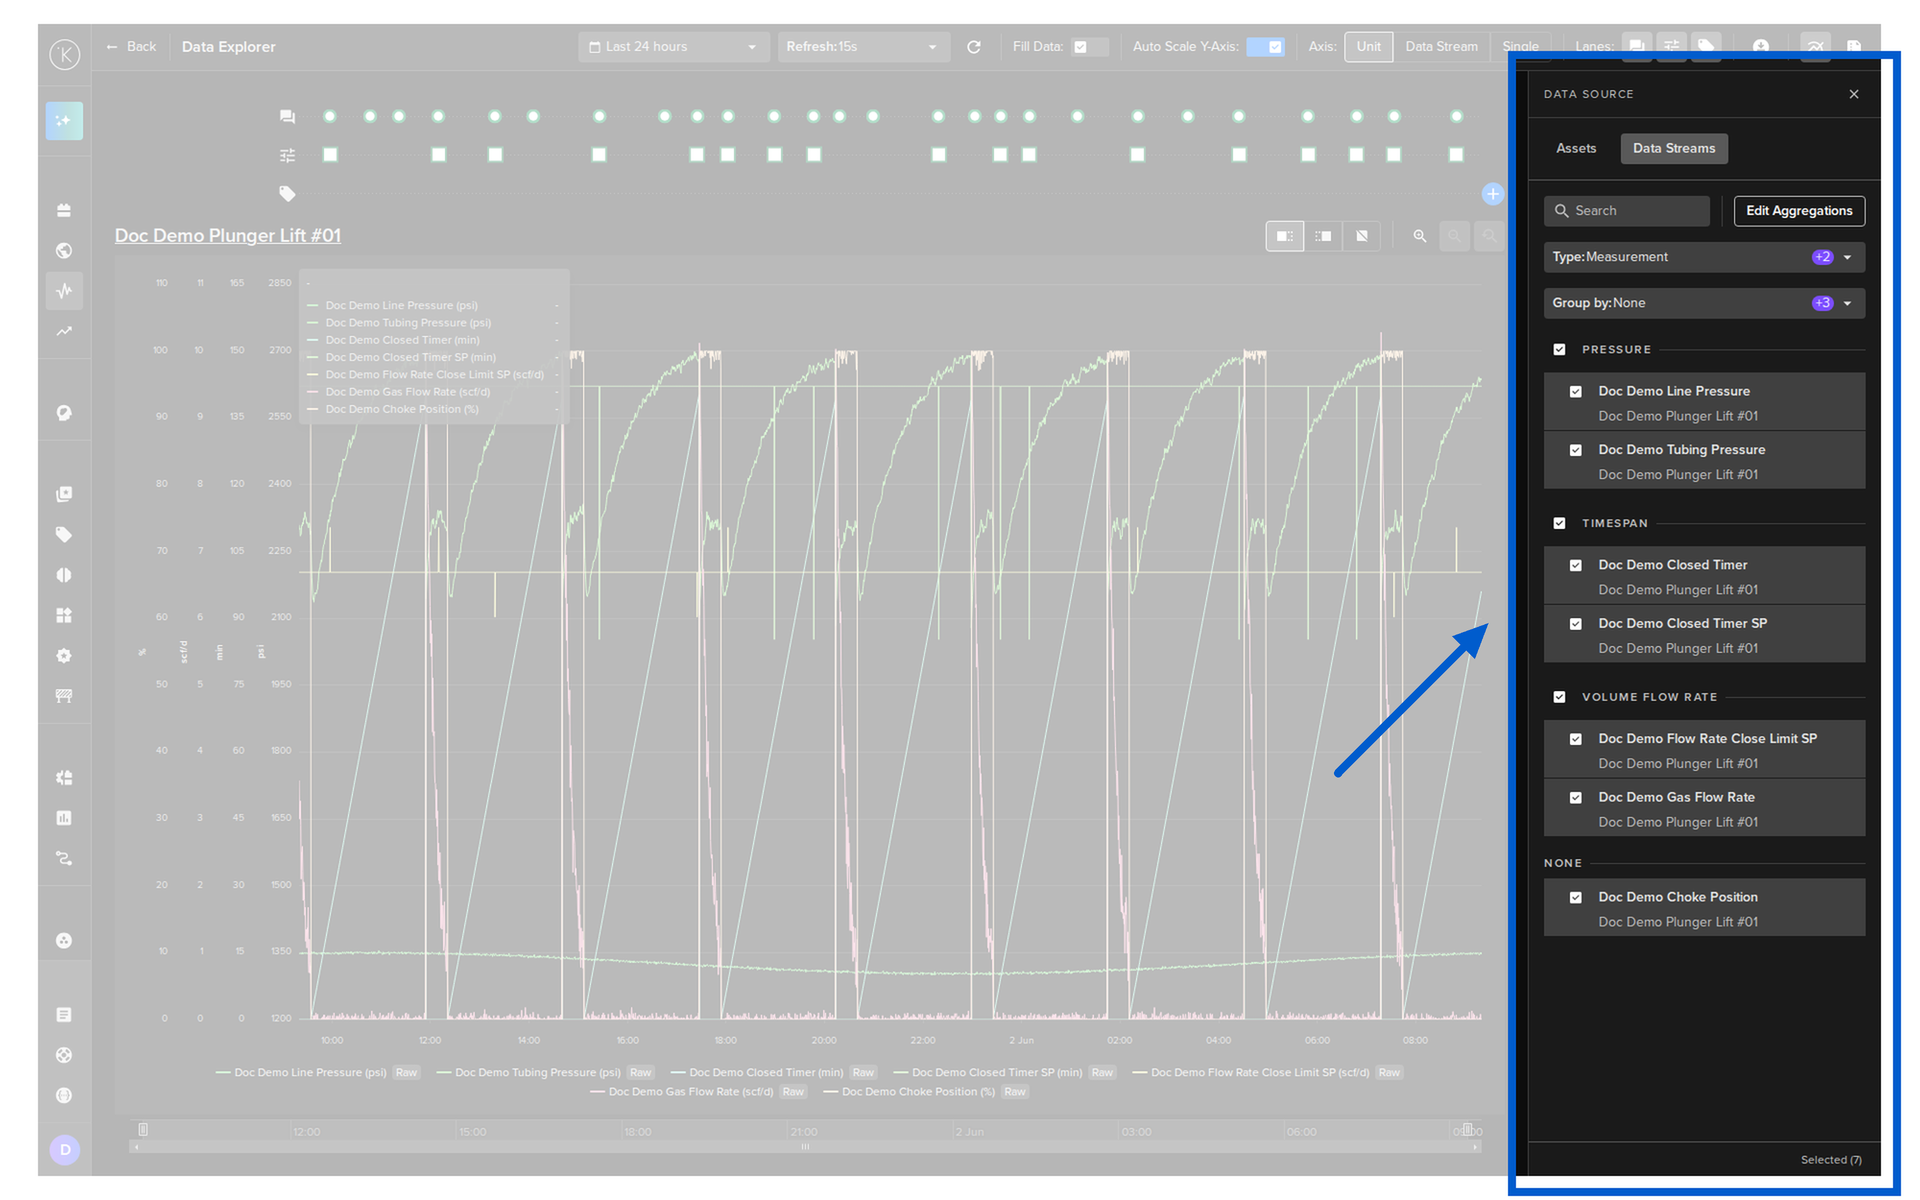Switch to the Assets tab
Screen dimensions: 1920x1200
coord(1576,149)
